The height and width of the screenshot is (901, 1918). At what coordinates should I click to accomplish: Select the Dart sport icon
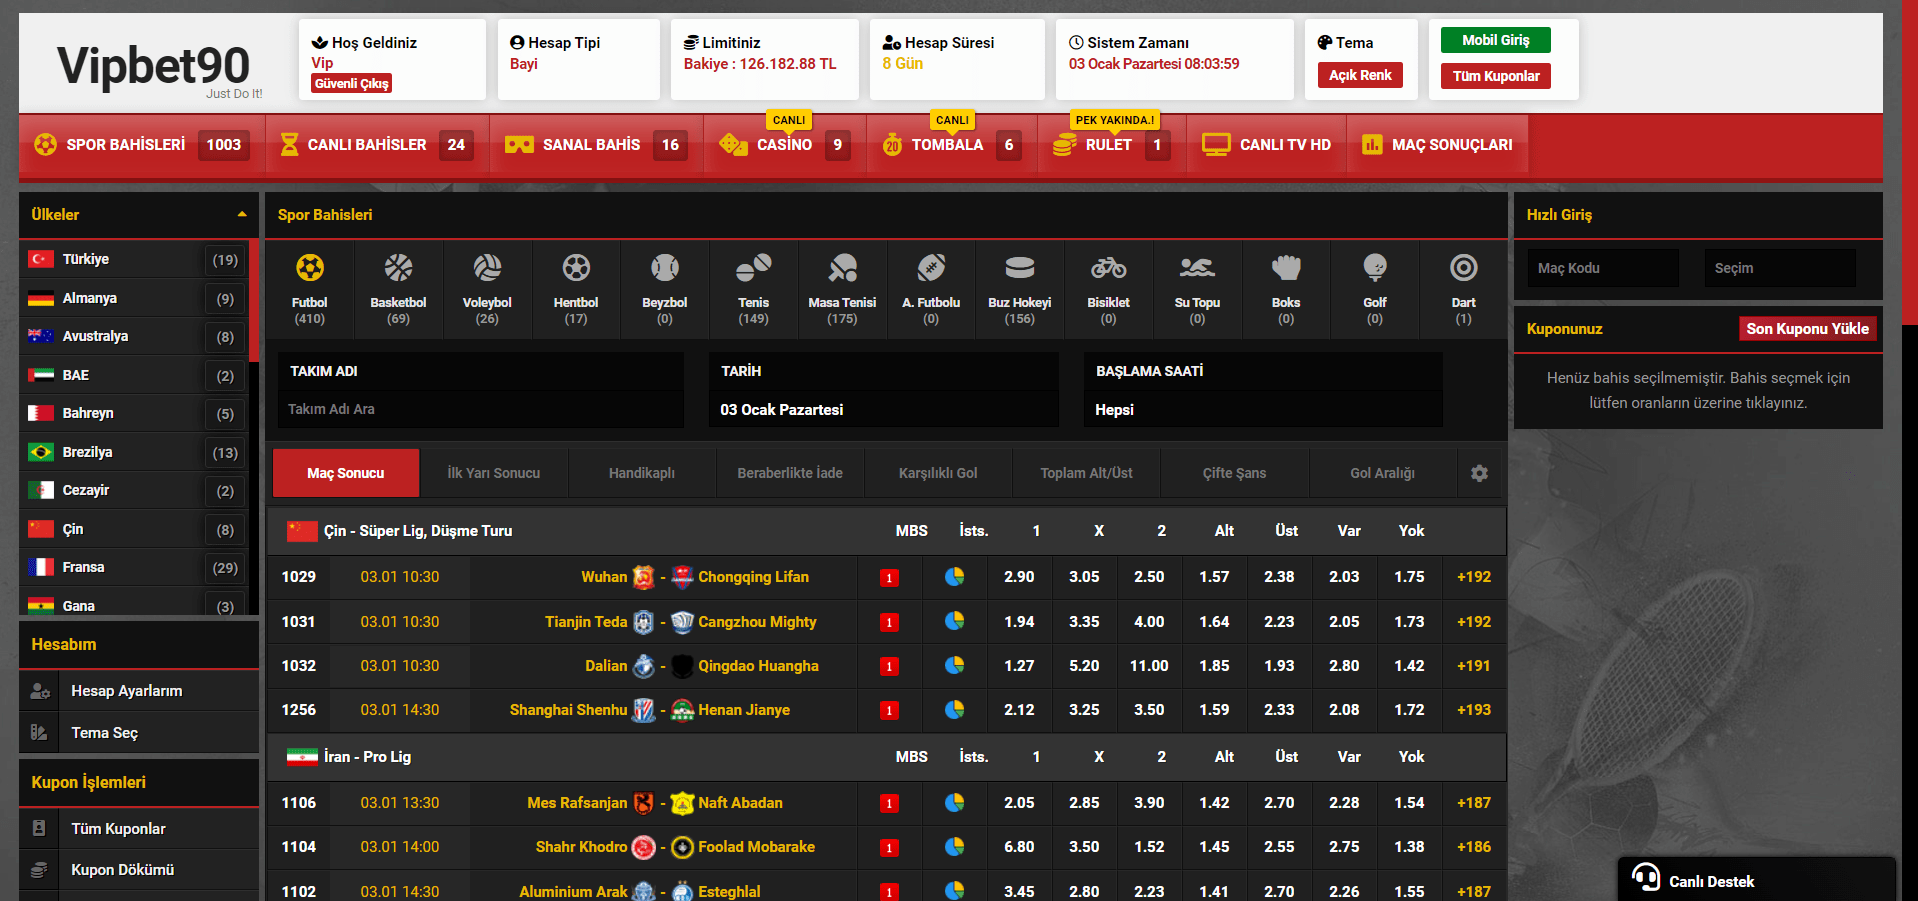point(1463,268)
